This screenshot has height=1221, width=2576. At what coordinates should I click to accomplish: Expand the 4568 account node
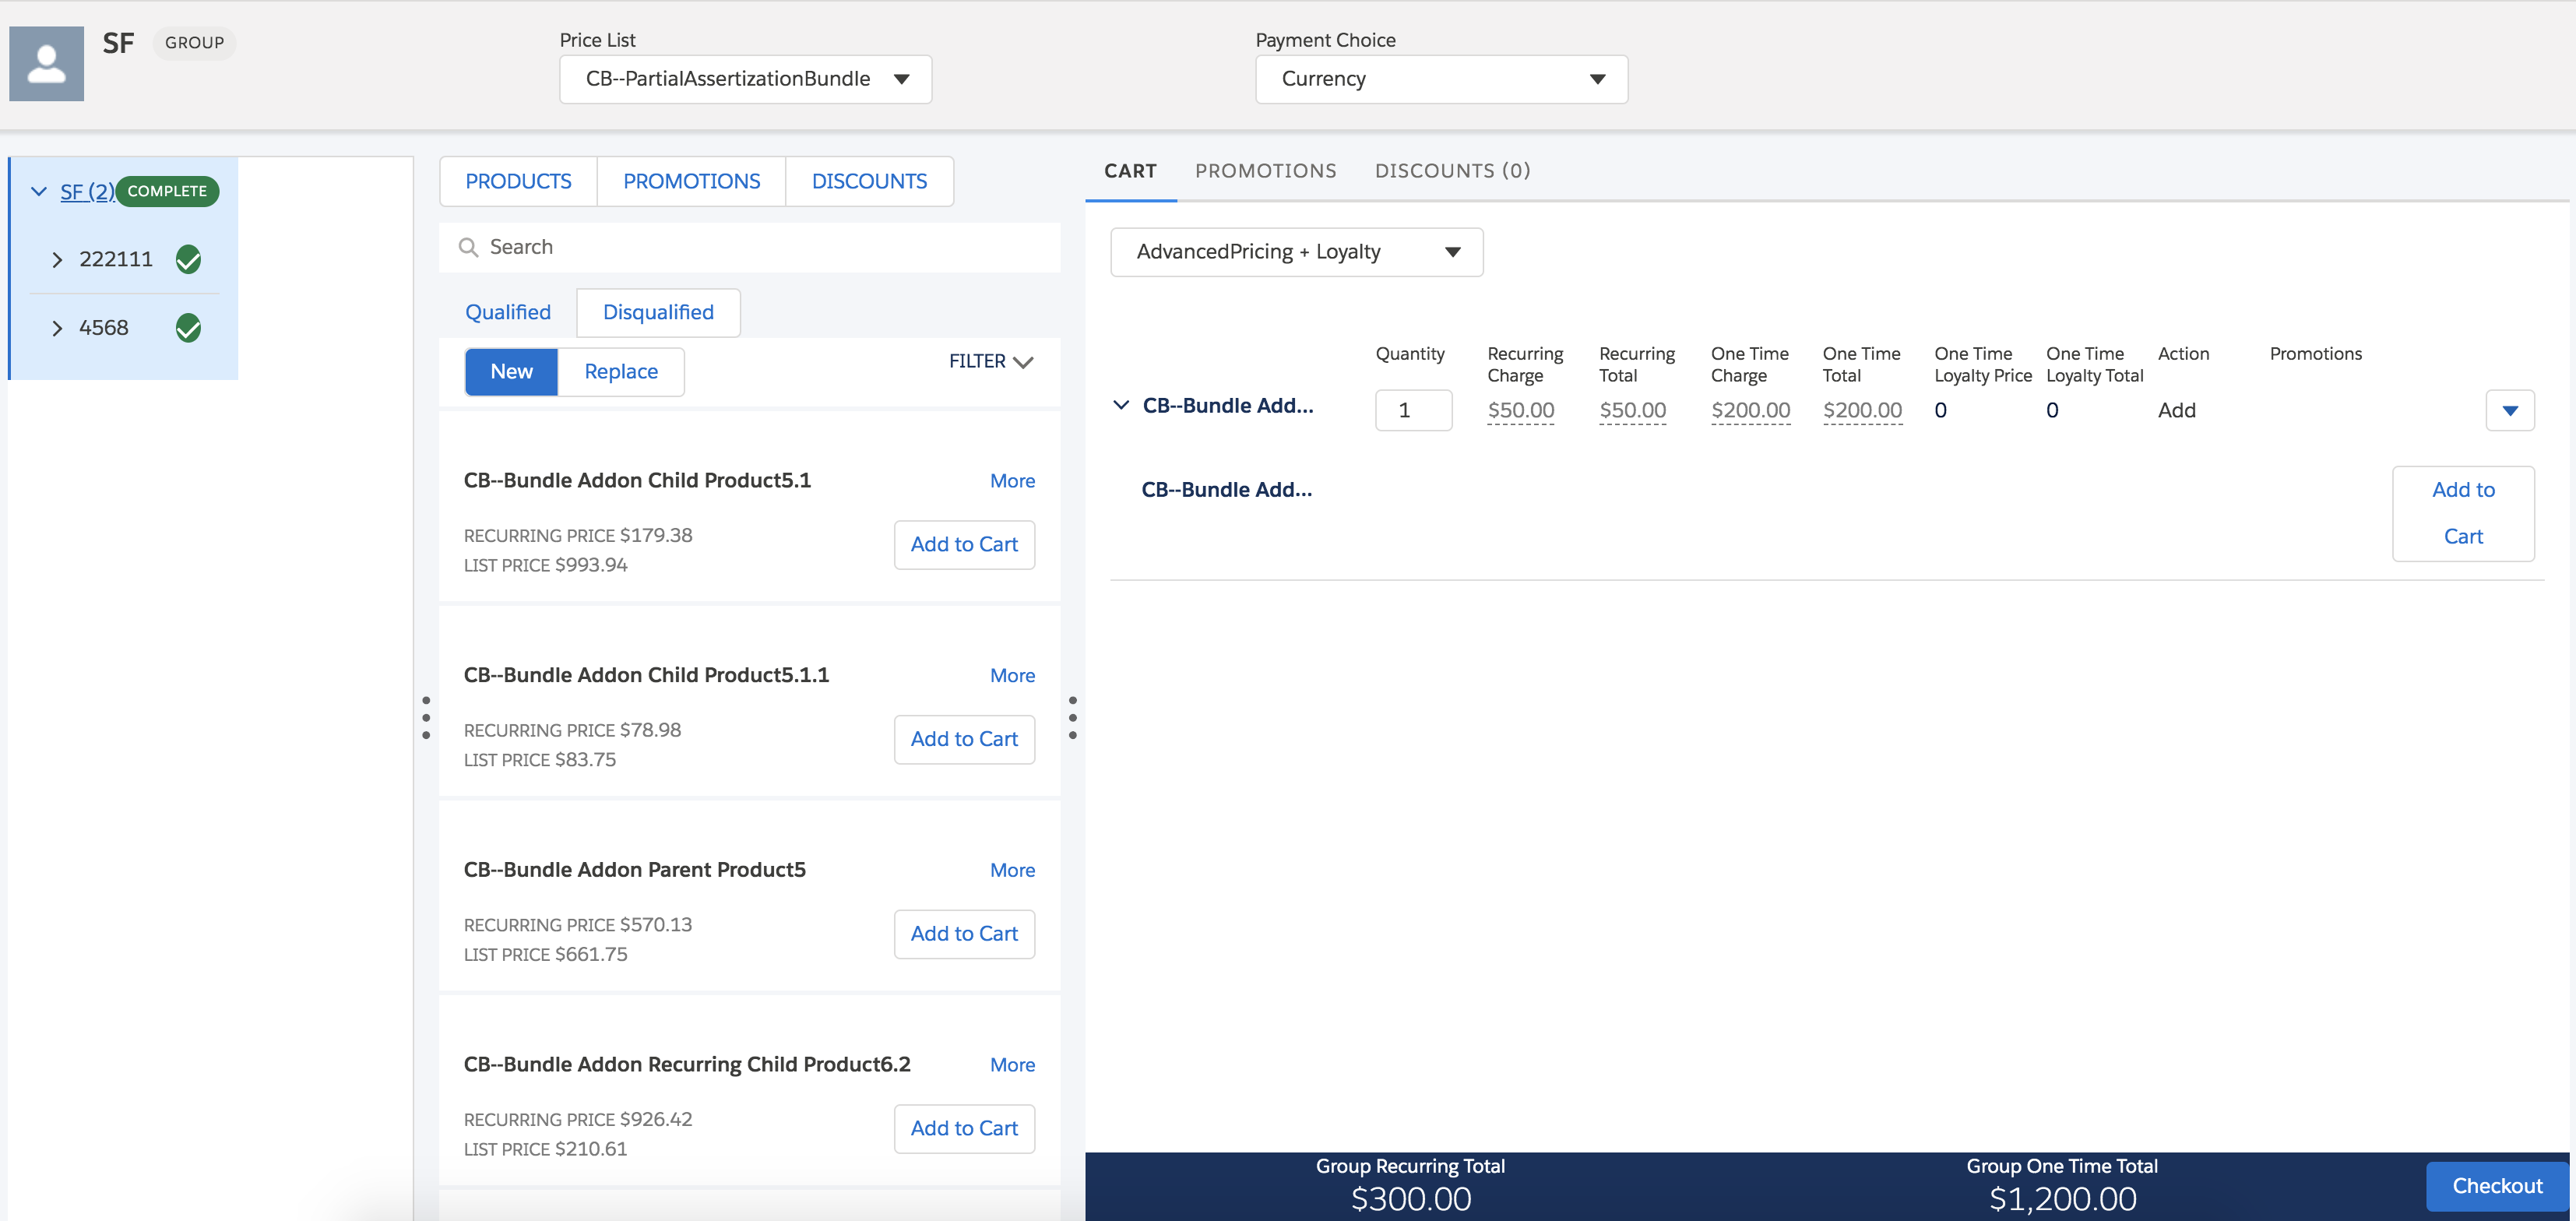click(x=57, y=328)
